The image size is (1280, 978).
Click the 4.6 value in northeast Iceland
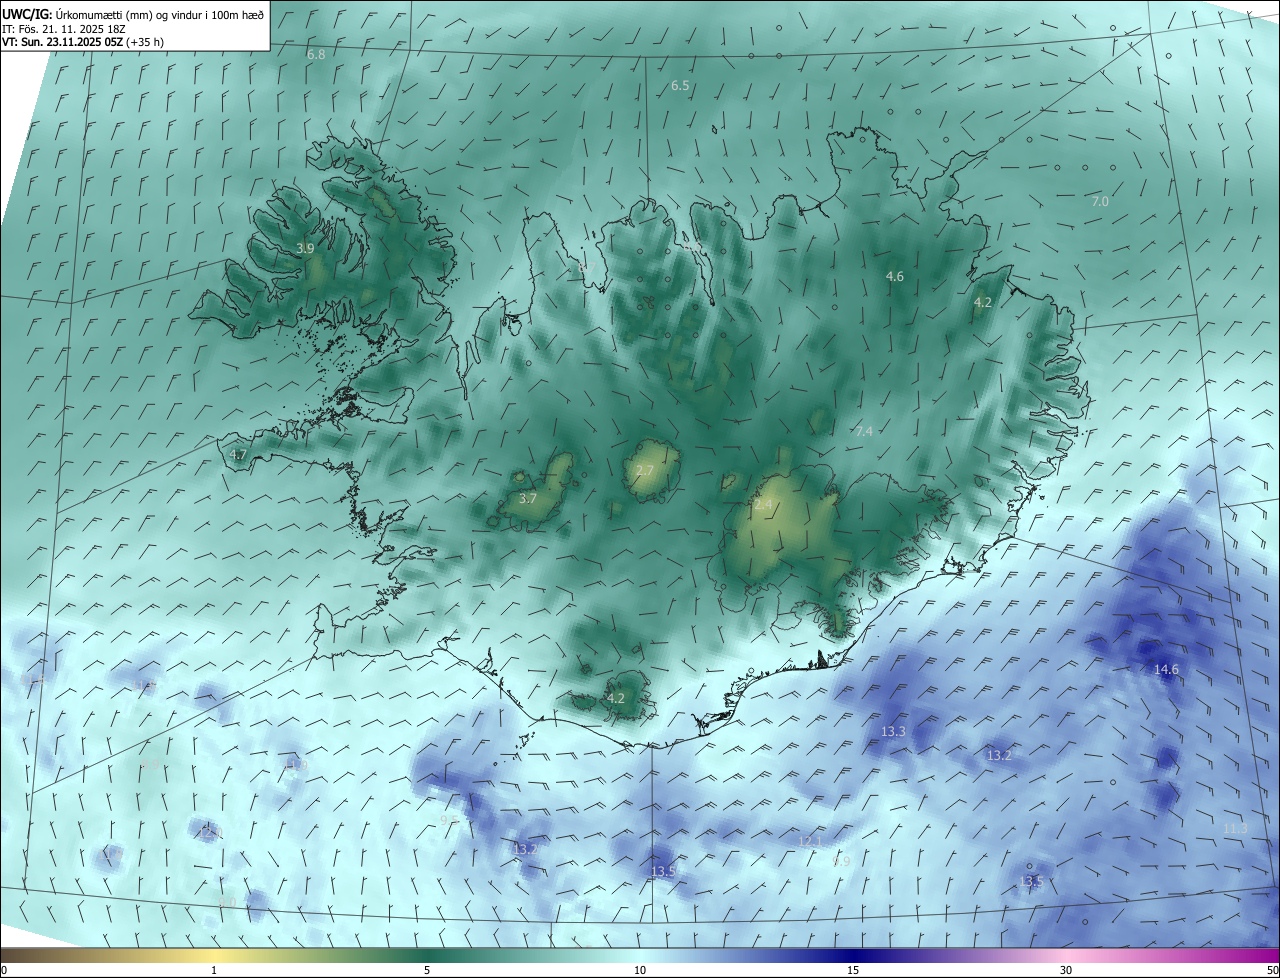[x=895, y=277]
